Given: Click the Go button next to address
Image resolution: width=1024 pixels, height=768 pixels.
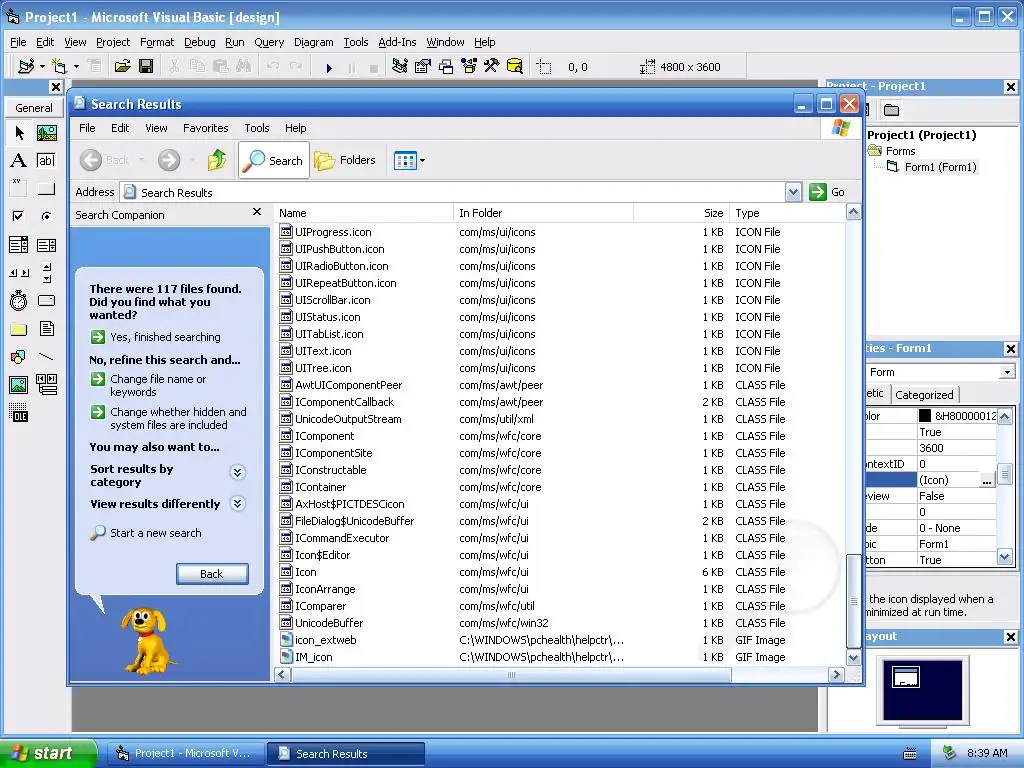Looking at the screenshot, I should click(x=827, y=192).
